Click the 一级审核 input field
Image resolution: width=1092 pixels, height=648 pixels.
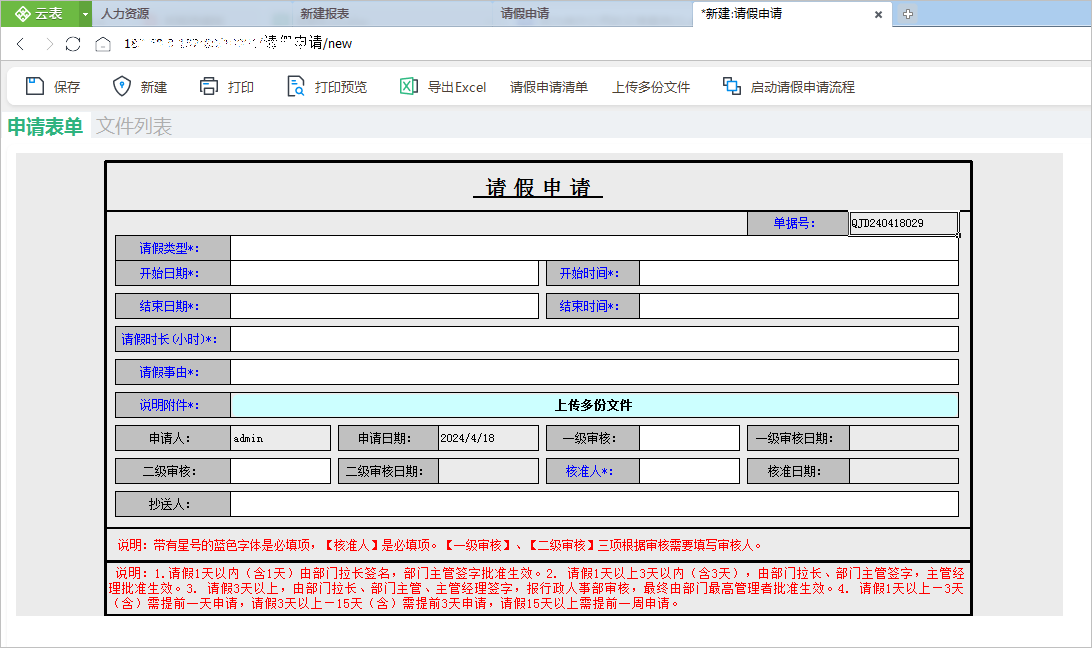689,438
